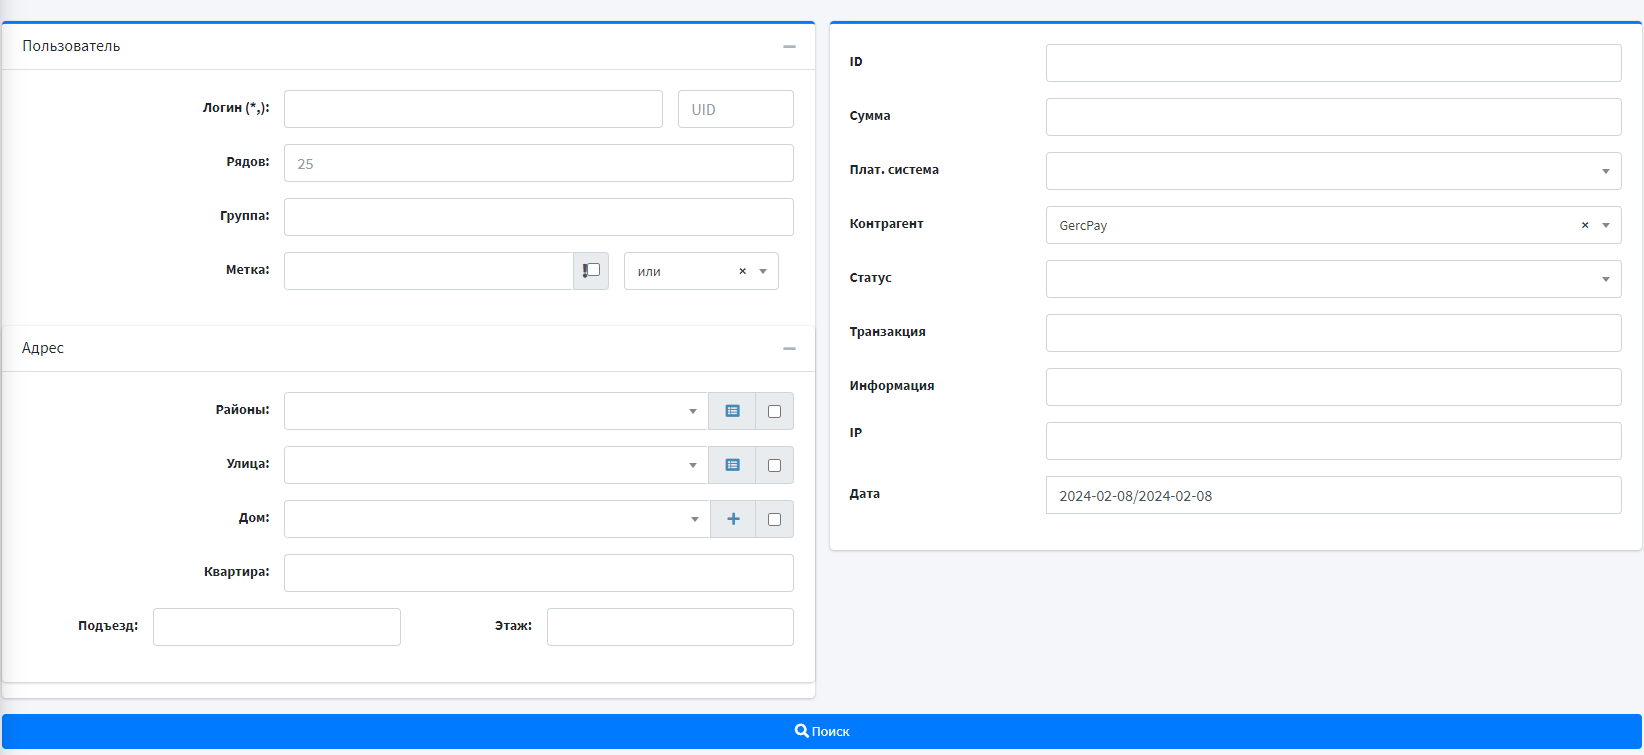
Task: Click the list icon next to Улица
Action: (x=732, y=465)
